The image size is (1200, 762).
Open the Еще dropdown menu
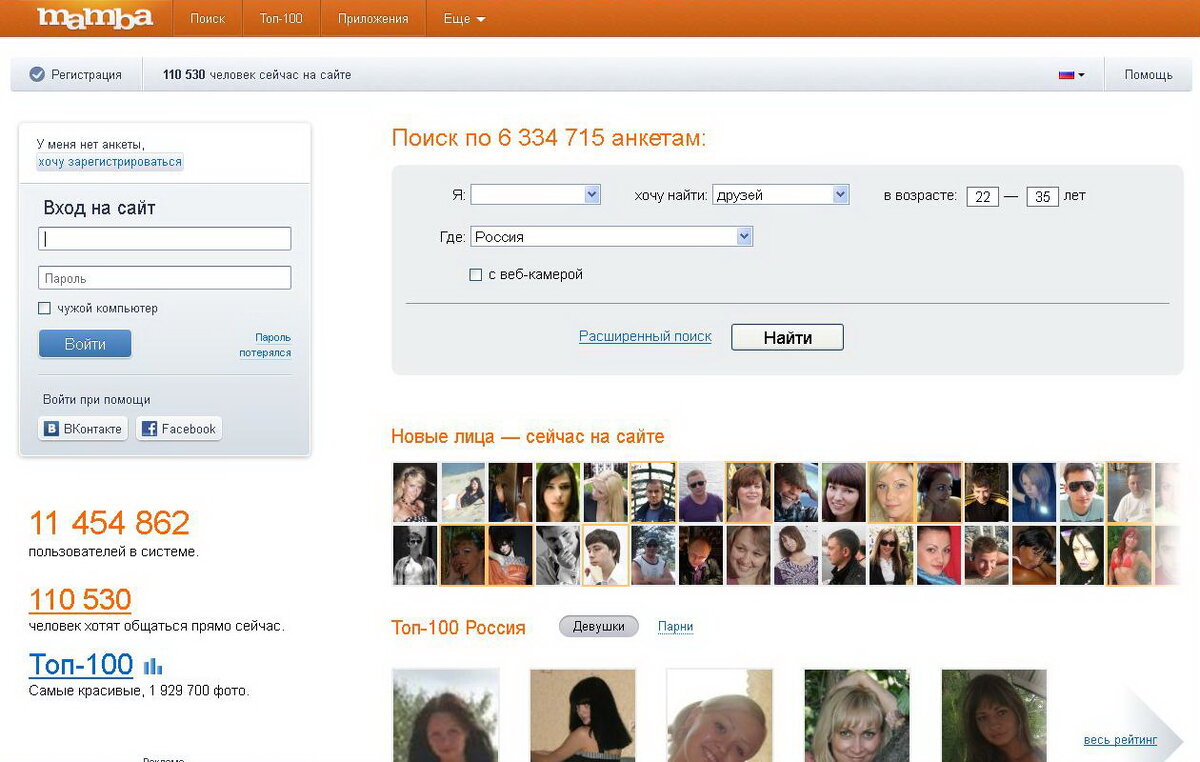click(461, 17)
